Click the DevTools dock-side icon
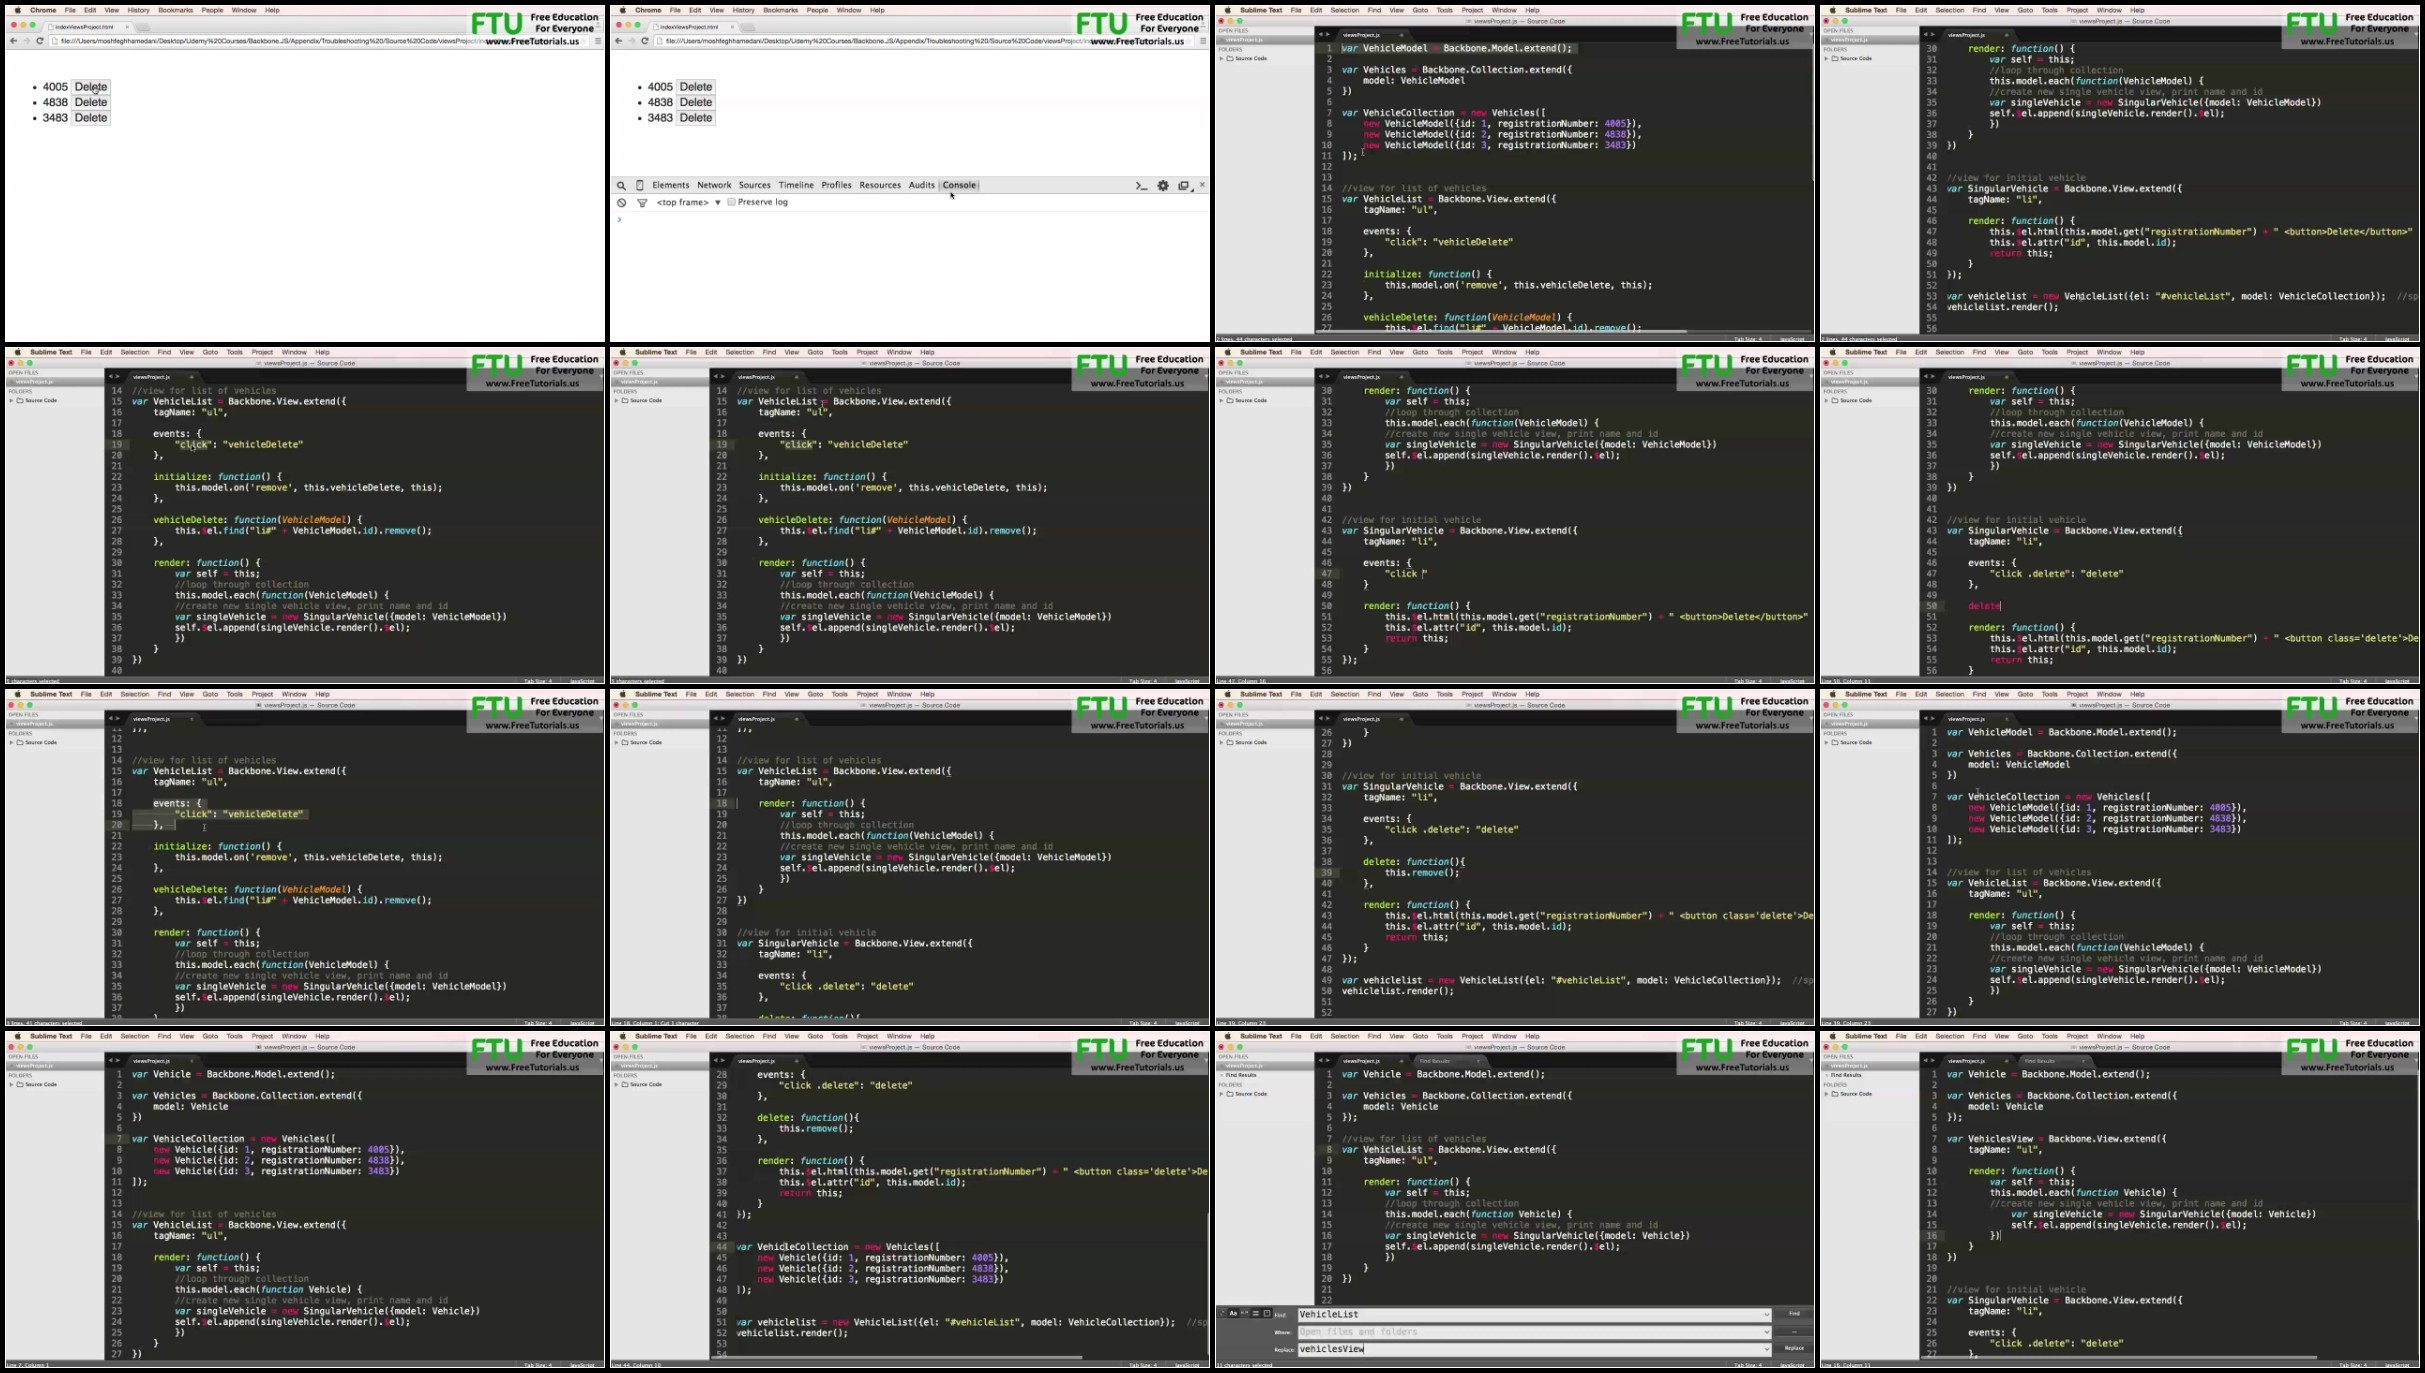The height and width of the screenshot is (1373, 2425). click(x=1184, y=186)
